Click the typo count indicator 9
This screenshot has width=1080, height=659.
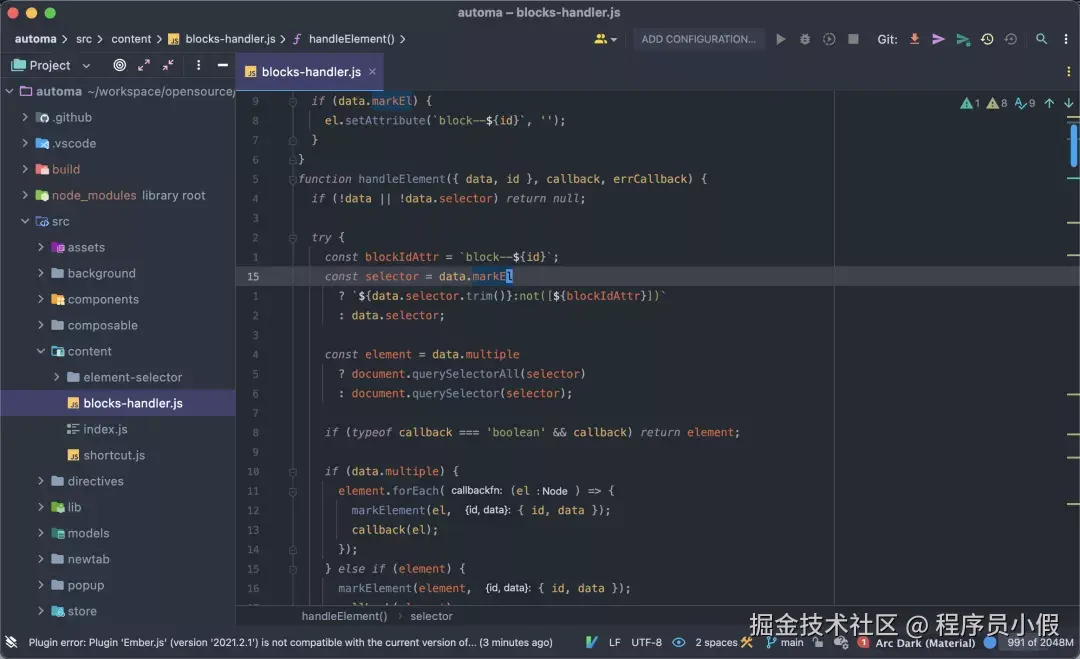(1025, 103)
